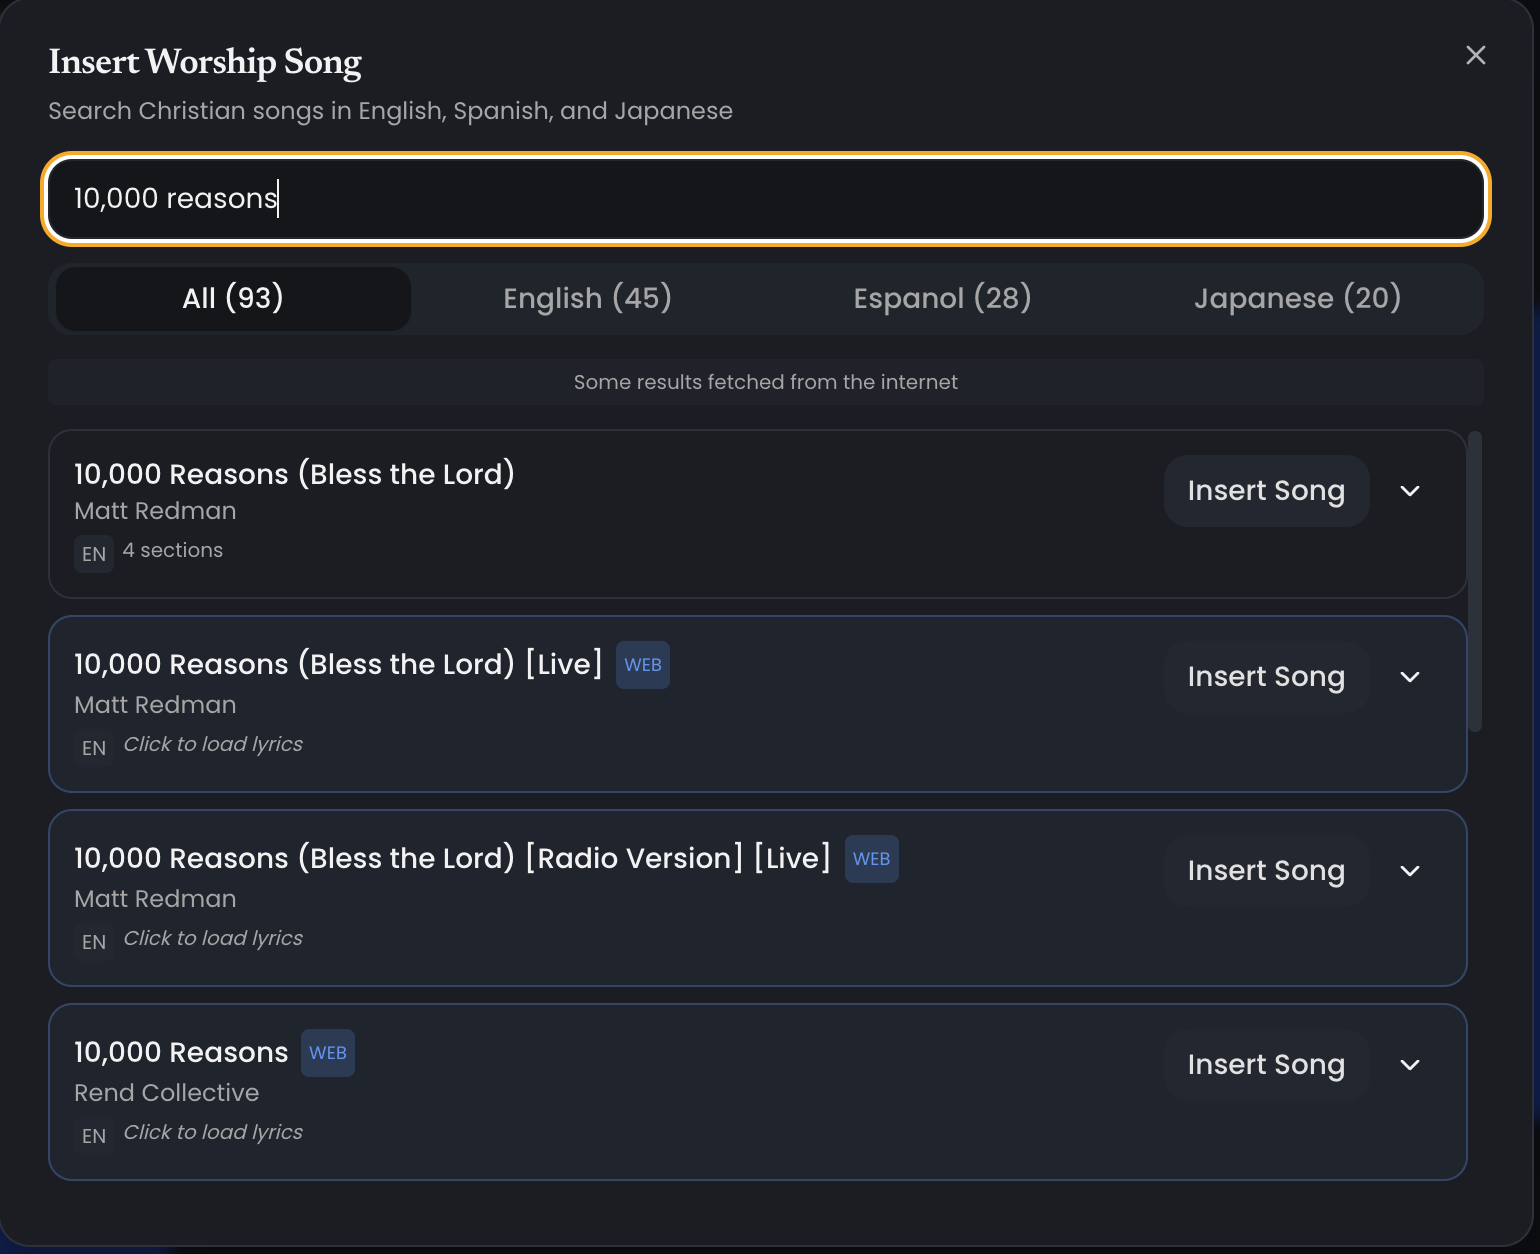
Task: Click EN language tag on first result
Action: [94, 554]
